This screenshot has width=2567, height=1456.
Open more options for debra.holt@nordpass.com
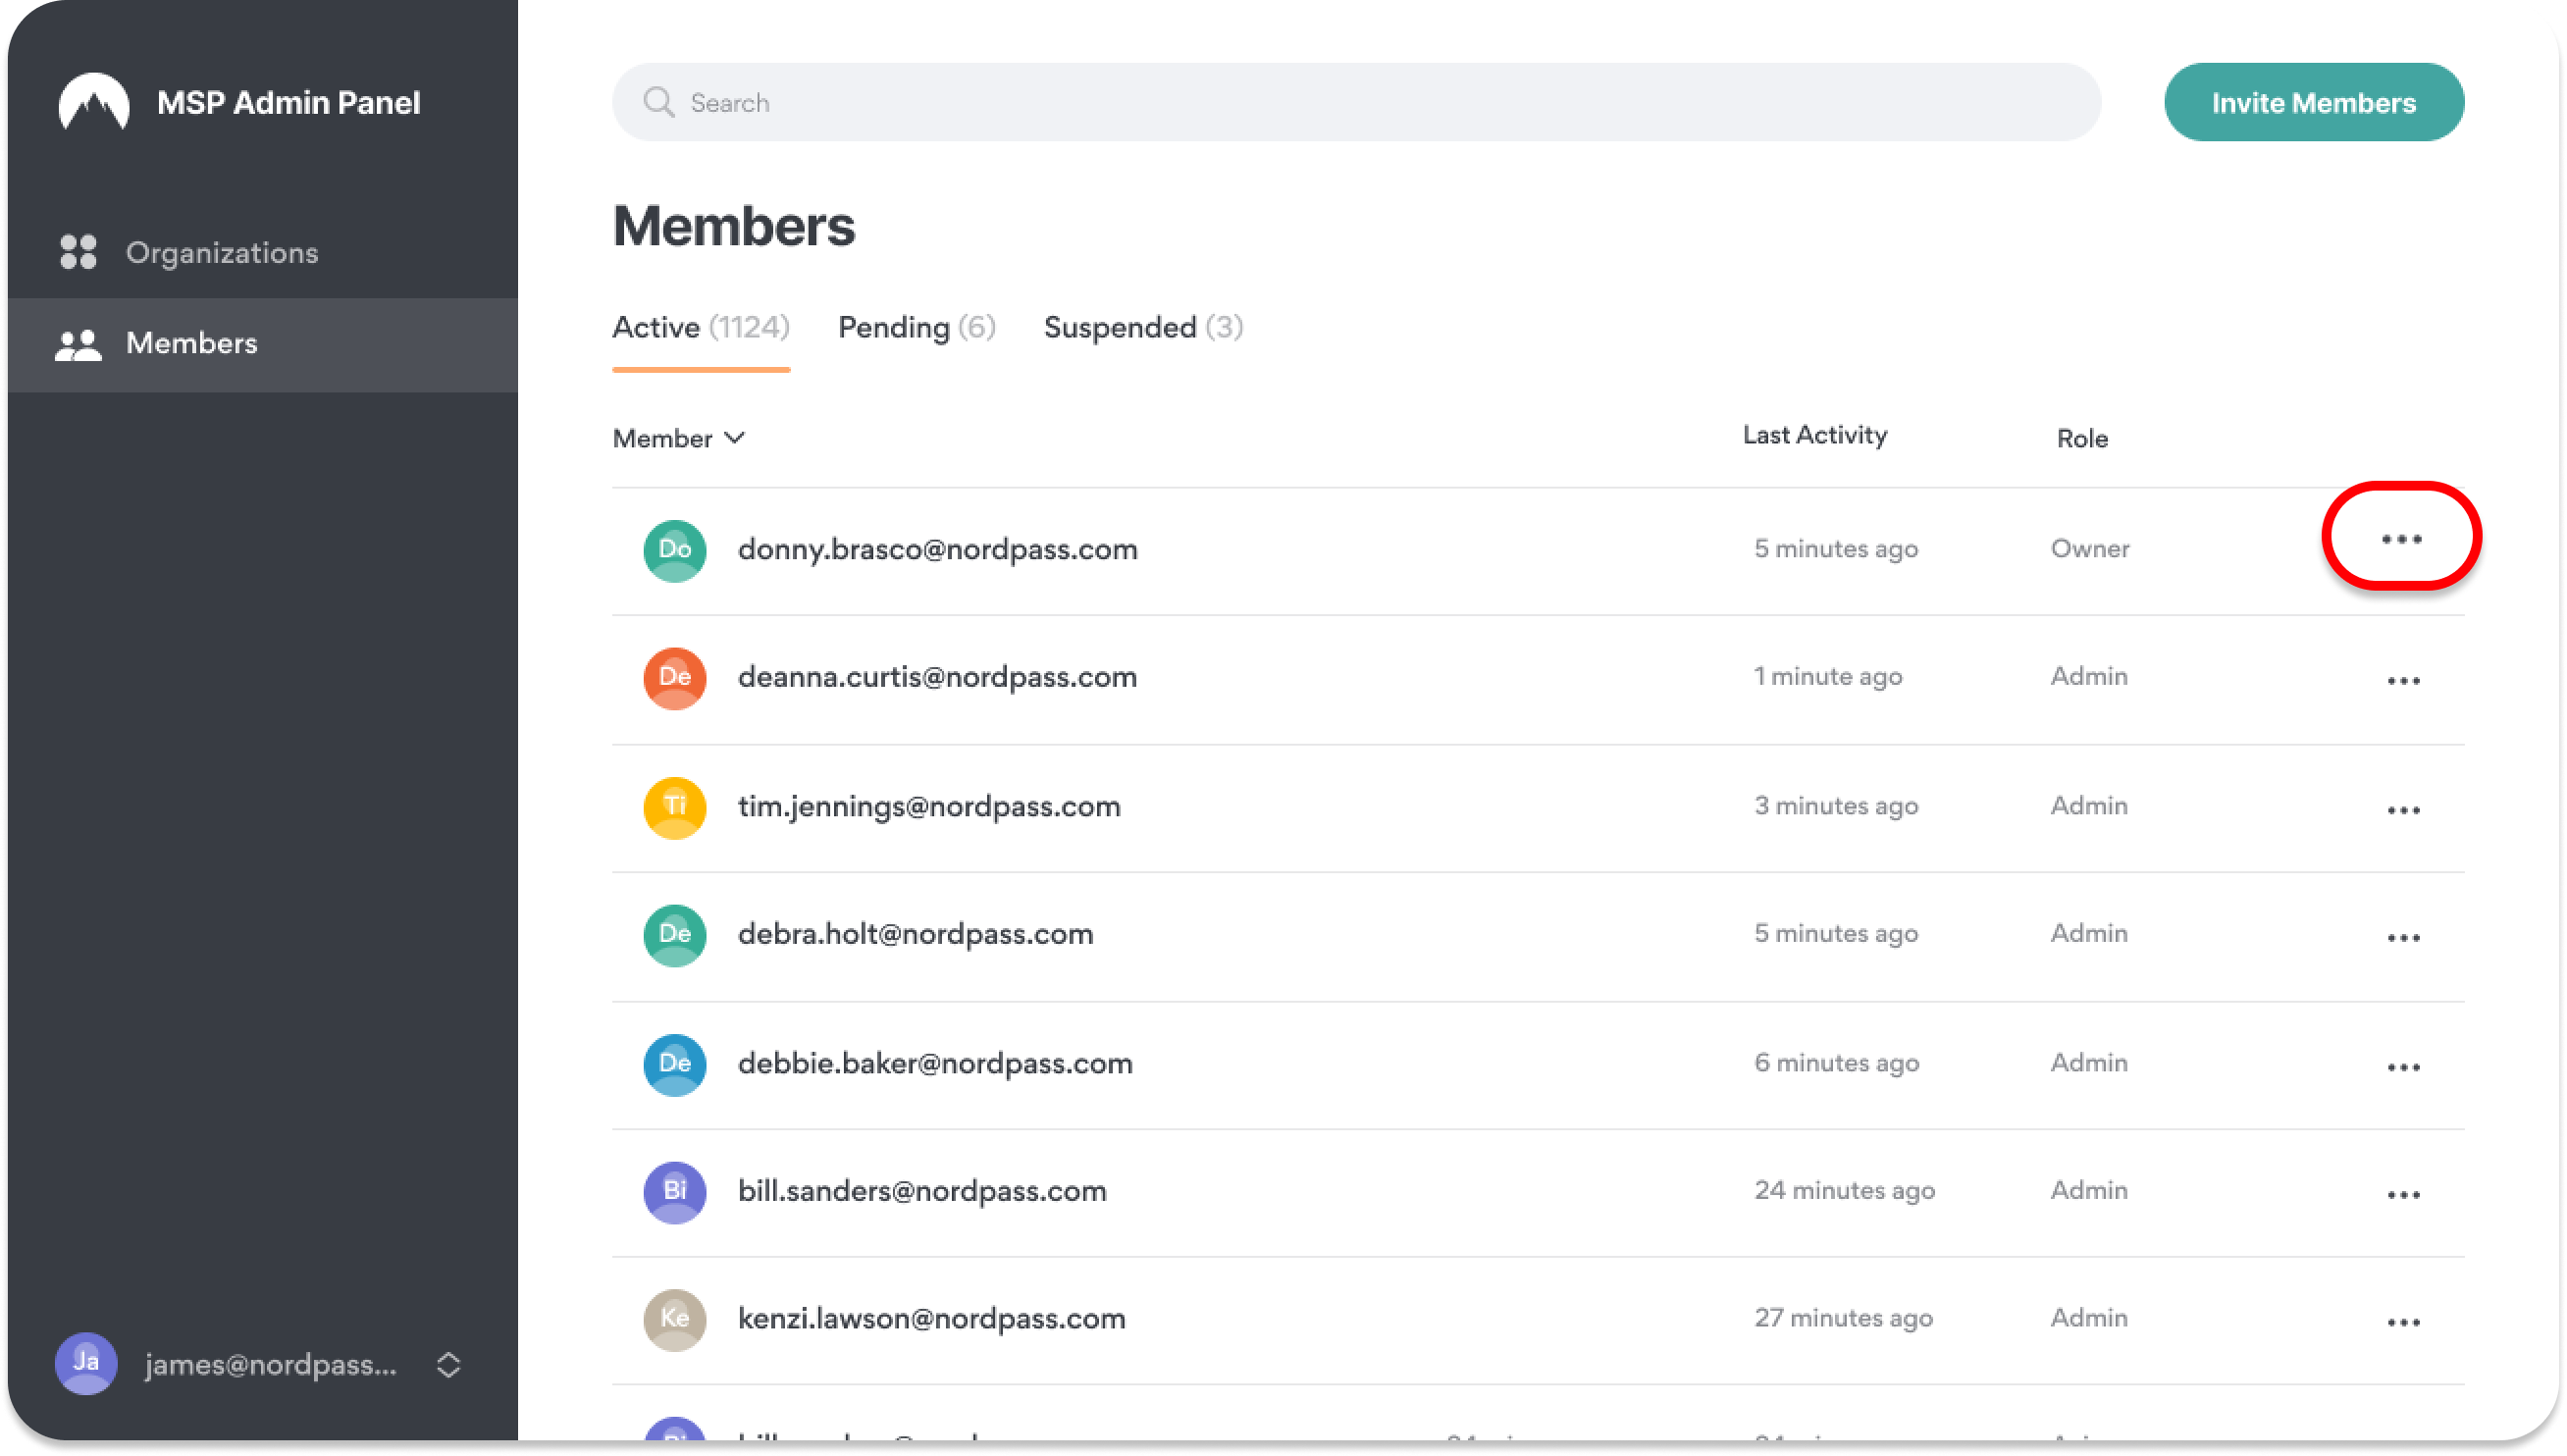coord(2403,938)
